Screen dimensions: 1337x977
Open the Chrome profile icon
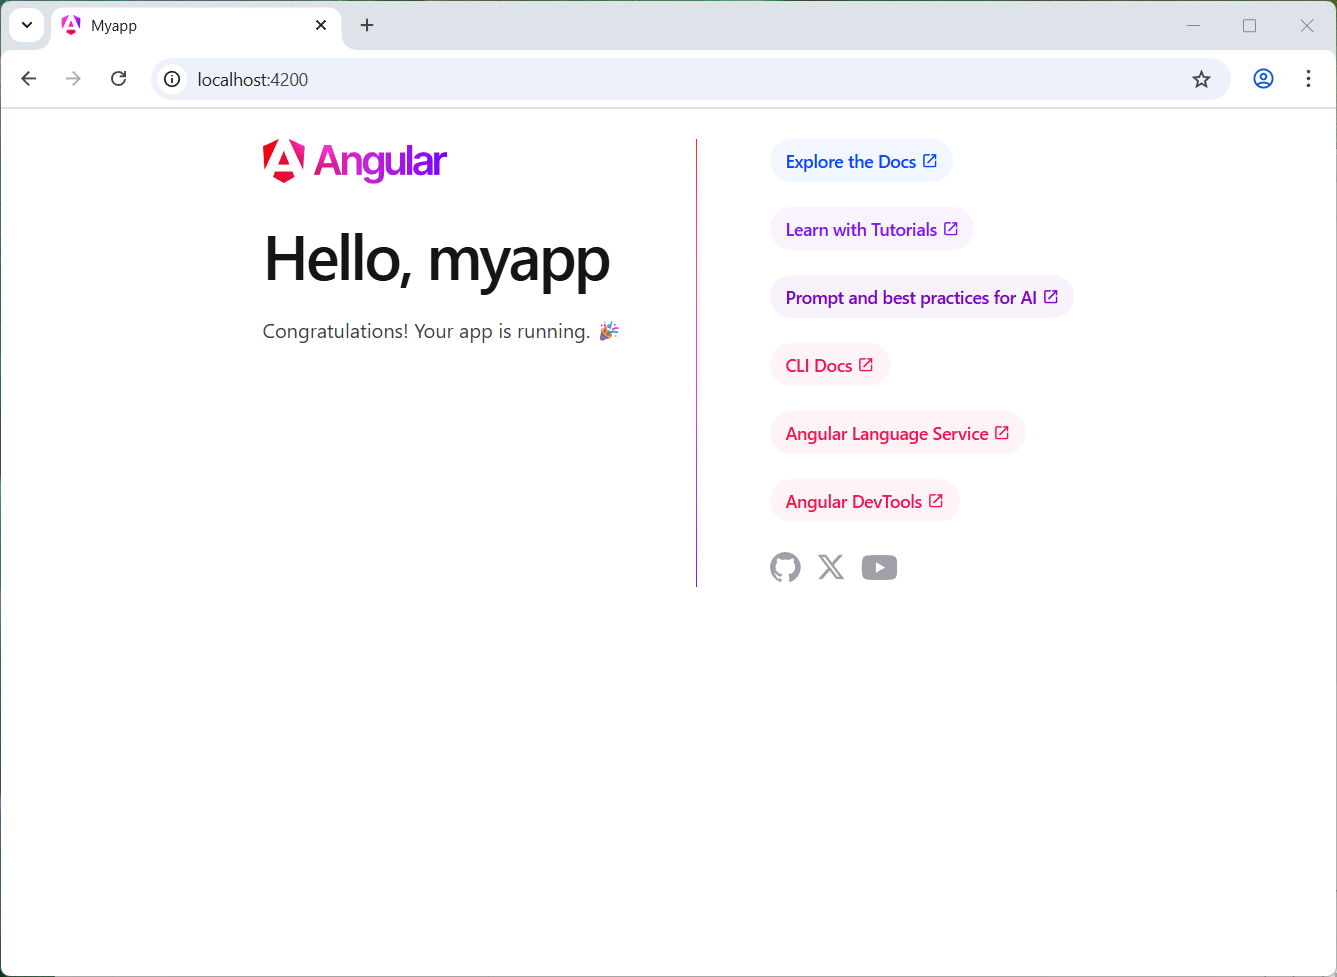pyautogui.click(x=1263, y=79)
